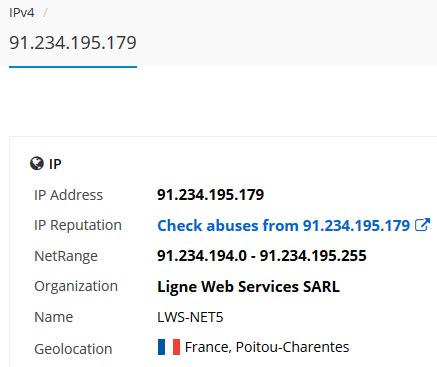Click the NetRange value 91.234.194.0 - 91.234.195.255
The width and height of the screenshot is (437, 367).
262,256
